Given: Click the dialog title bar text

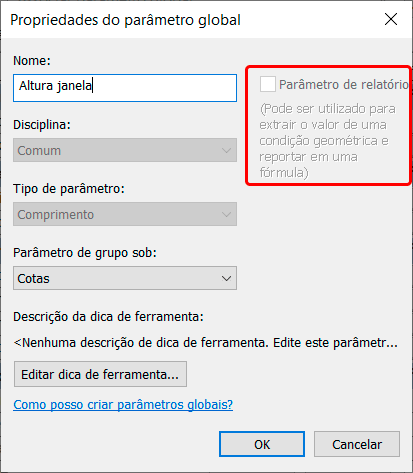Looking at the screenshot, I should [125, 20].
